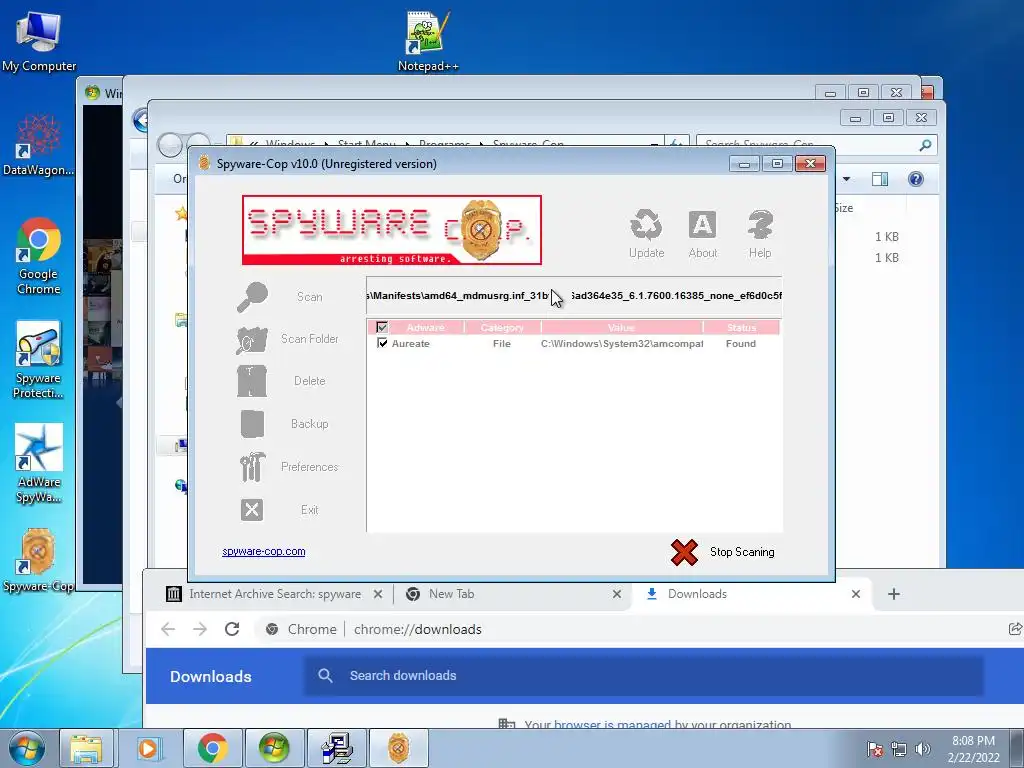Visit the spyware-cop.com link

tap(263, 551)
